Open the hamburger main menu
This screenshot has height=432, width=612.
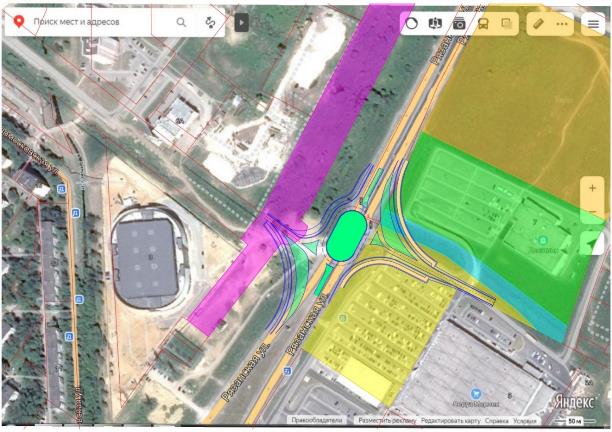click(x=593, y=23)
